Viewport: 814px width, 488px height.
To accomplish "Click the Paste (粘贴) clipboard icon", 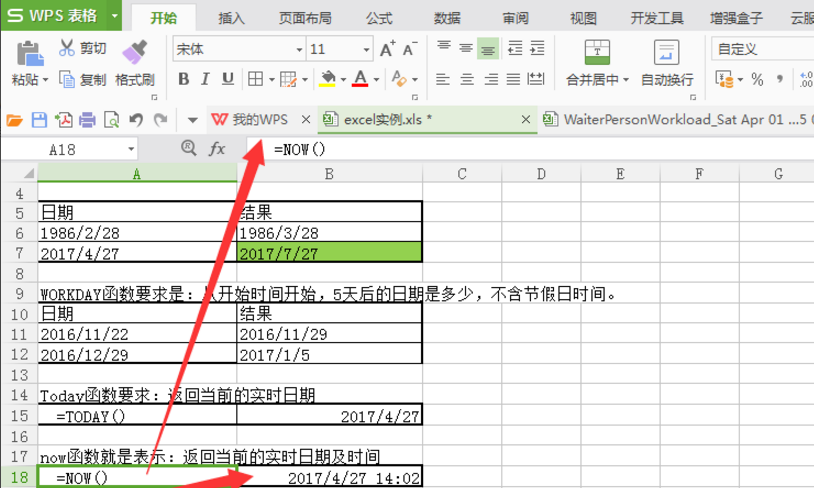I will [30, 53].
